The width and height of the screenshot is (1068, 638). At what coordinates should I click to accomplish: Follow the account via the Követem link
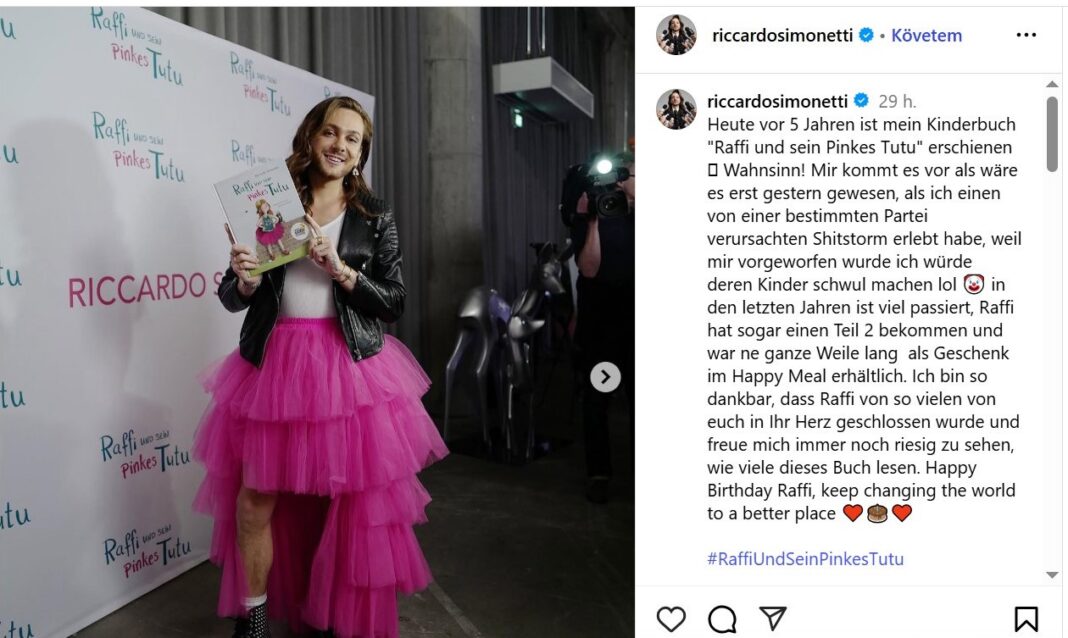(926, 35)
